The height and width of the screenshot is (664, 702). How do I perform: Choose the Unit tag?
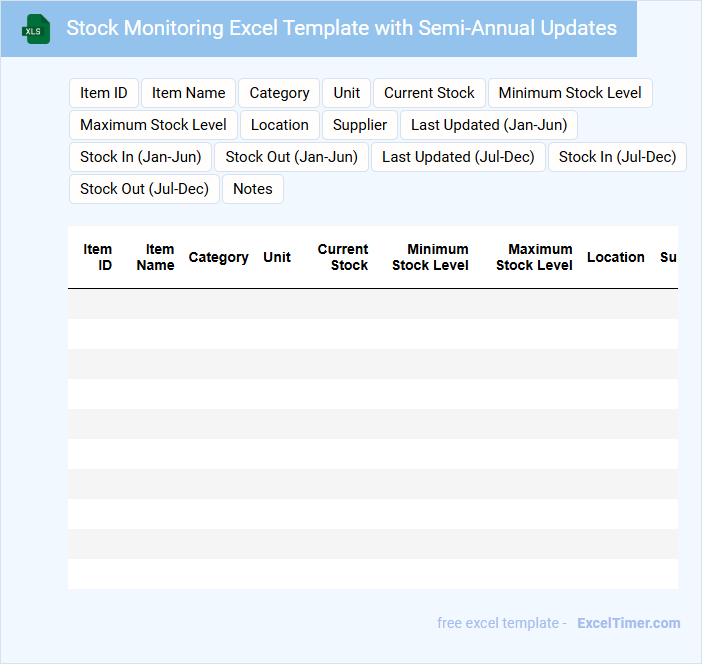pyautogui.click(x=347, y=93)
